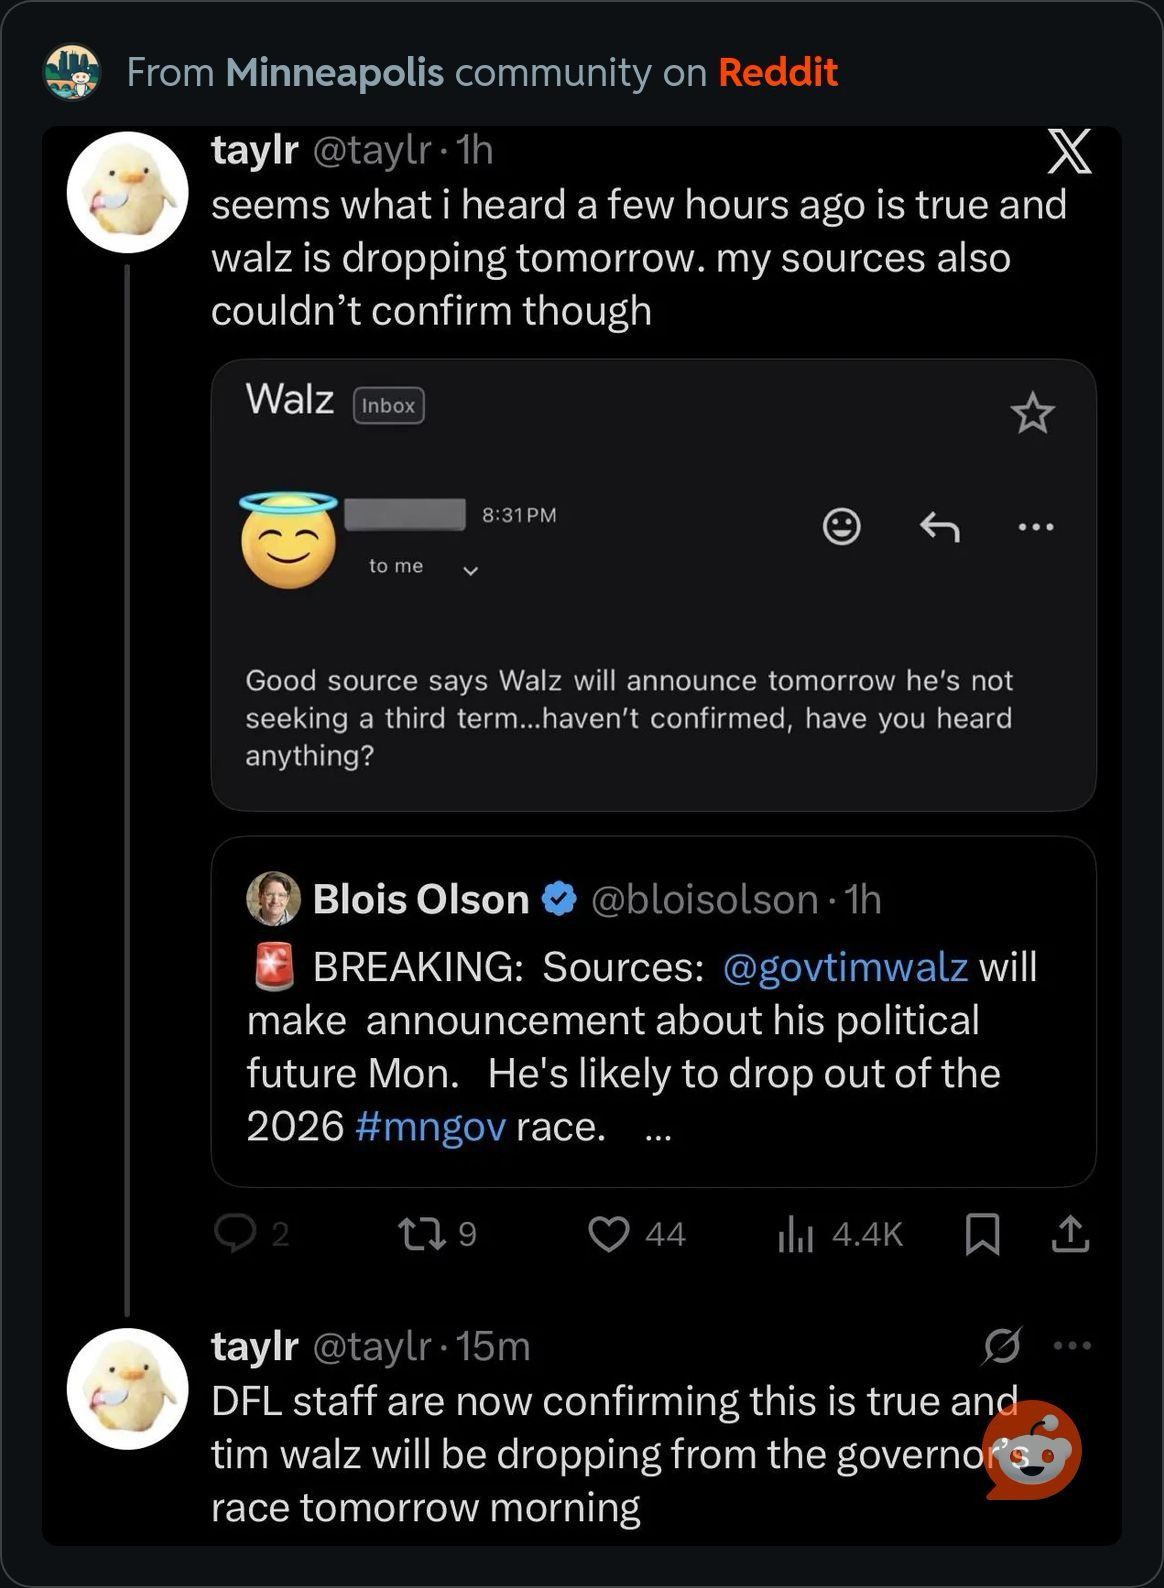Screen dimensions: 1164x1588
Task: Like the post with heart icon
Action: point(609,1234)
